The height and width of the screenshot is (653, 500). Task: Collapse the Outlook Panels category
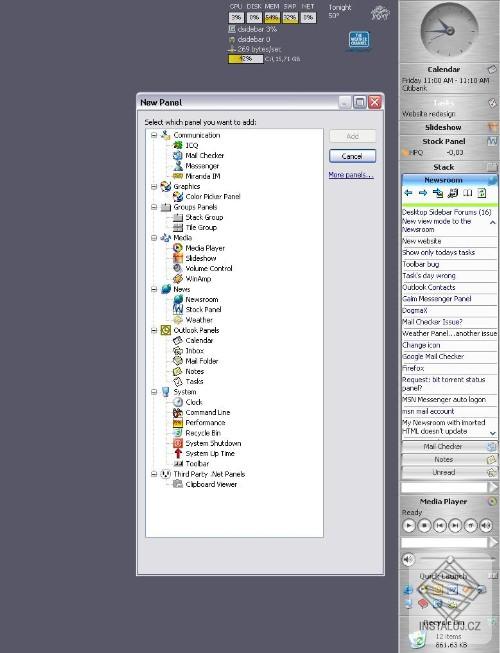pos(154,330)
